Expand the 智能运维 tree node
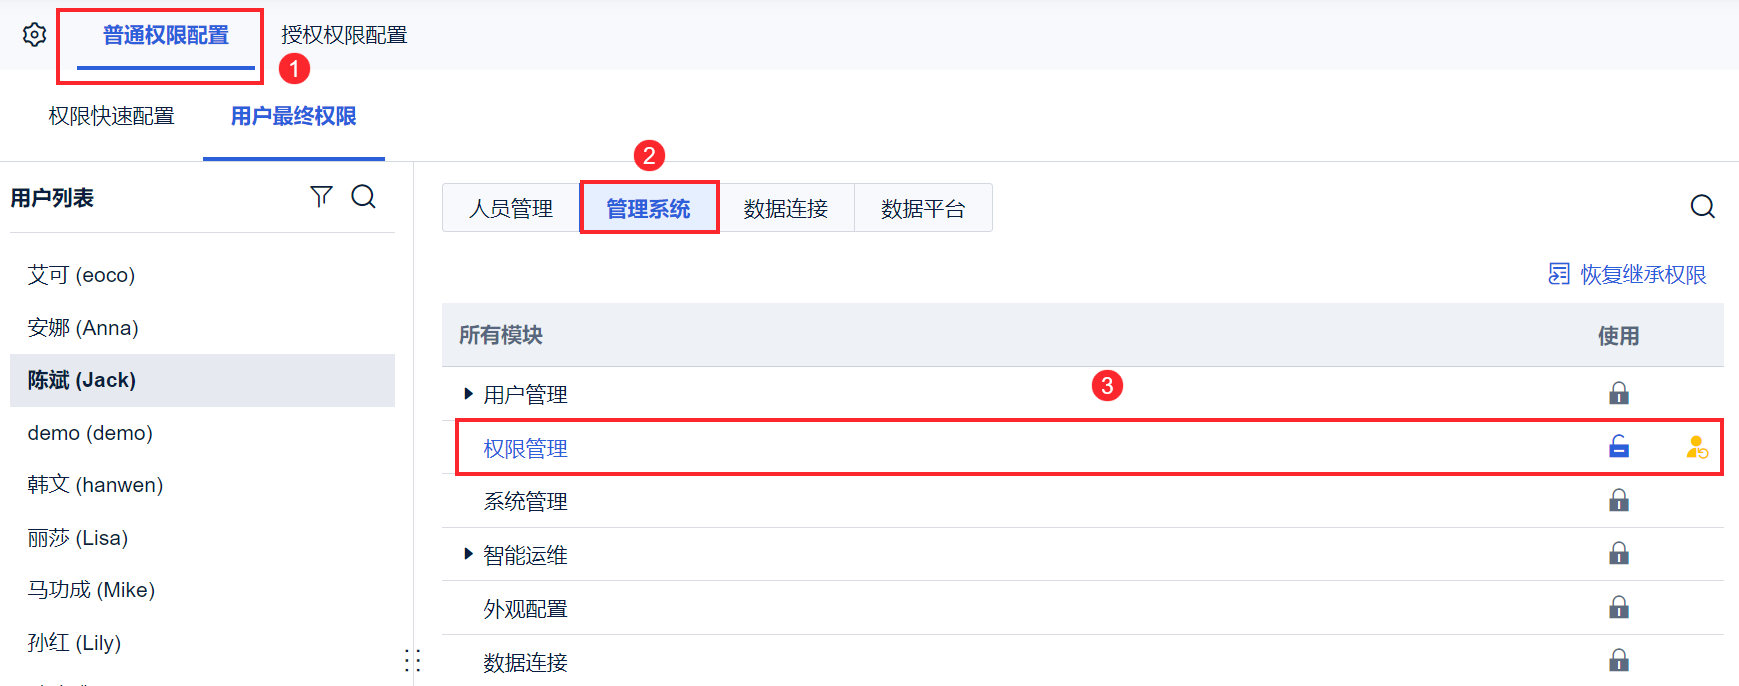This screenshot has height=686, width=1739. coord(468,554)
